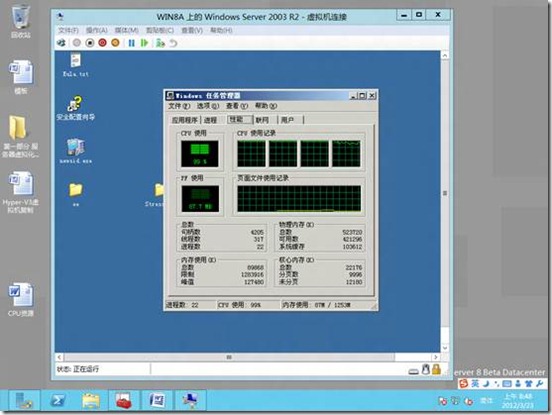Reset the VM with green play icon
This screenshot has height=415, width=552.
click(x=144, y=43)
